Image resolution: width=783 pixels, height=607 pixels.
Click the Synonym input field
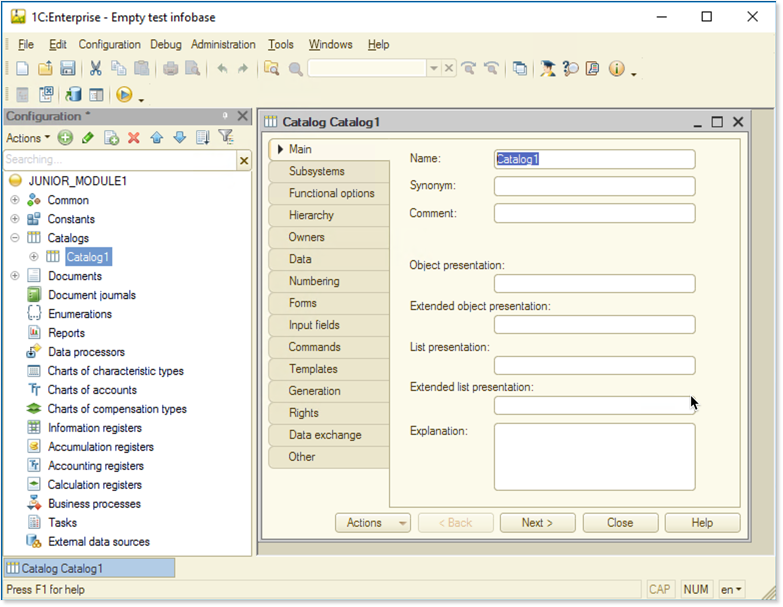point(594,186)
